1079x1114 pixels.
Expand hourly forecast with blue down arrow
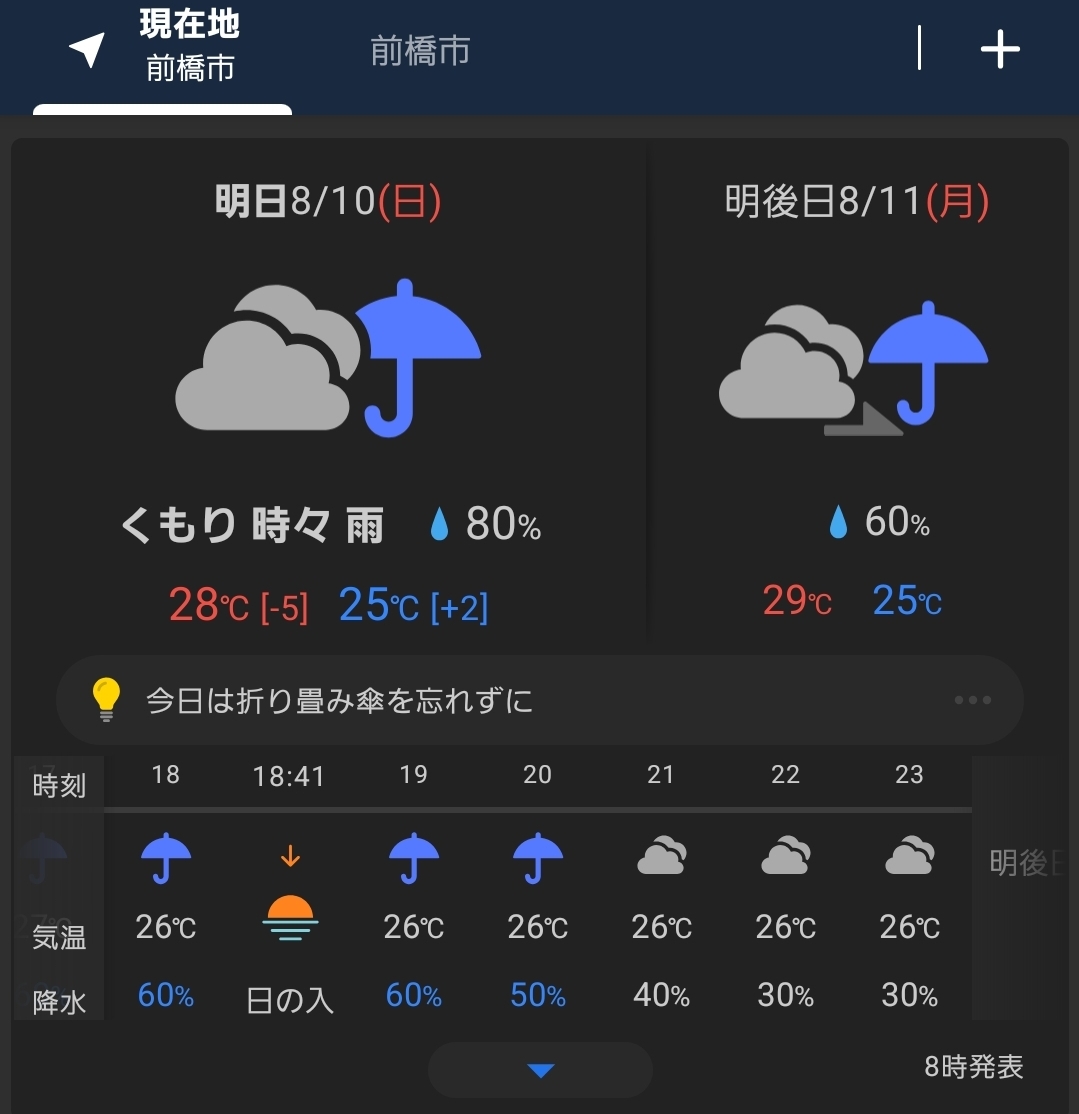[541, 1070]
